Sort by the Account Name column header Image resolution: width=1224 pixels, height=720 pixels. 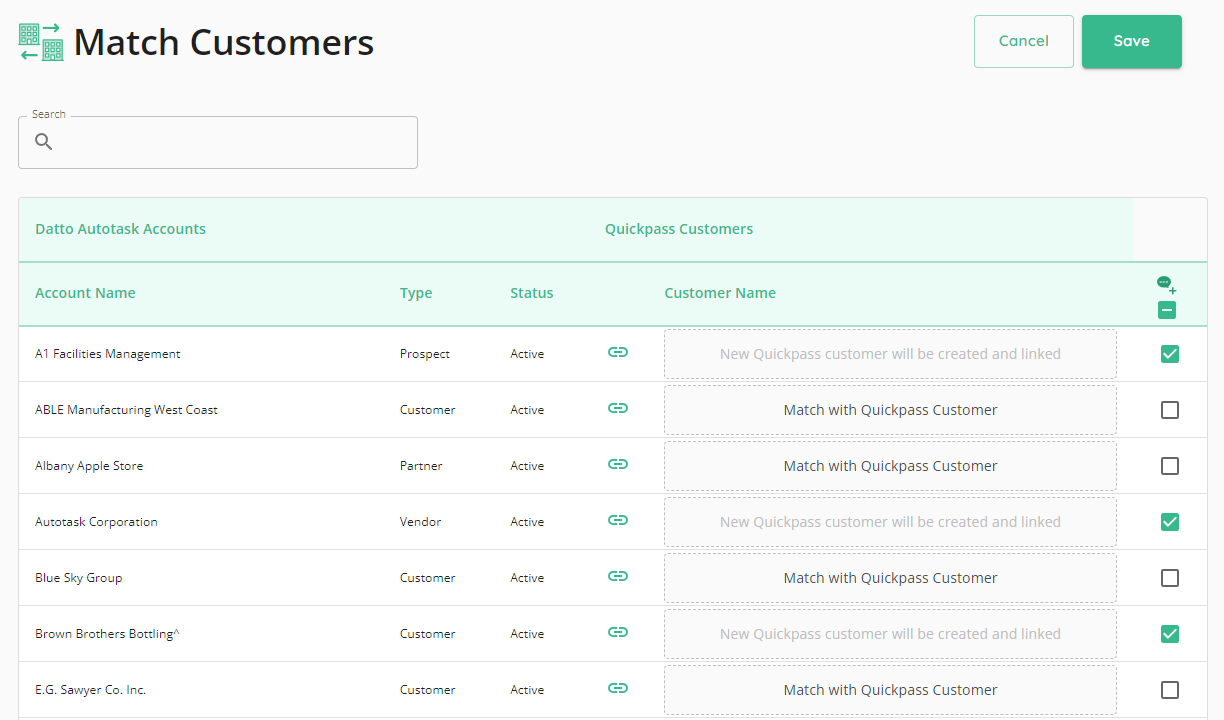[x=85, y=293]
